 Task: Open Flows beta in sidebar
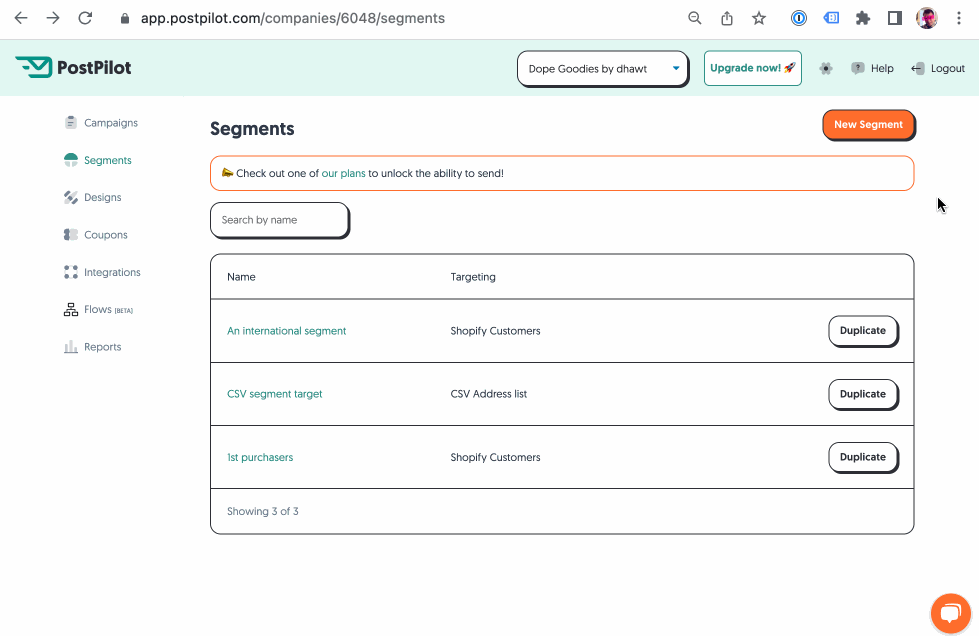coord(99,310)
